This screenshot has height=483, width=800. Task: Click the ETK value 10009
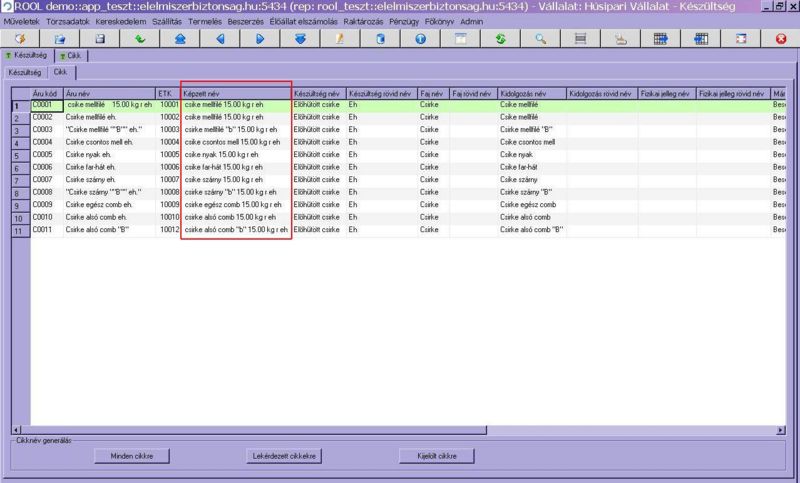click(169, 205)
